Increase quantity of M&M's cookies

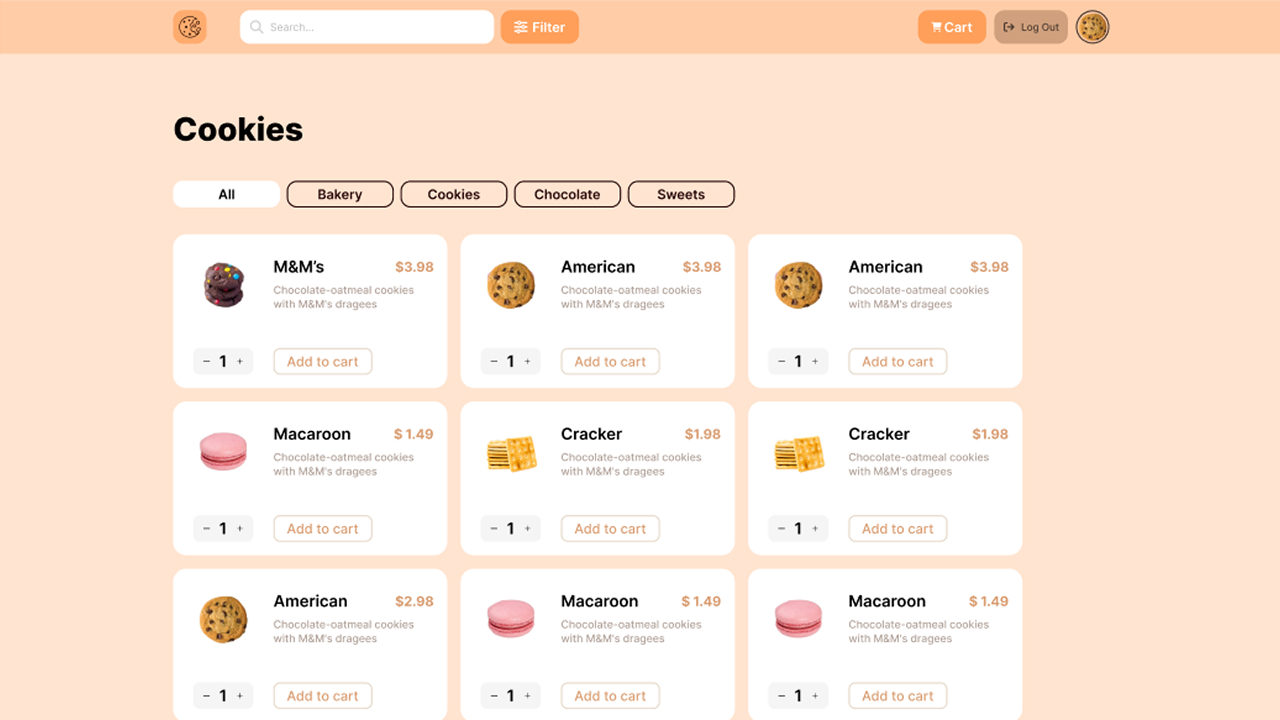point(239,361)
